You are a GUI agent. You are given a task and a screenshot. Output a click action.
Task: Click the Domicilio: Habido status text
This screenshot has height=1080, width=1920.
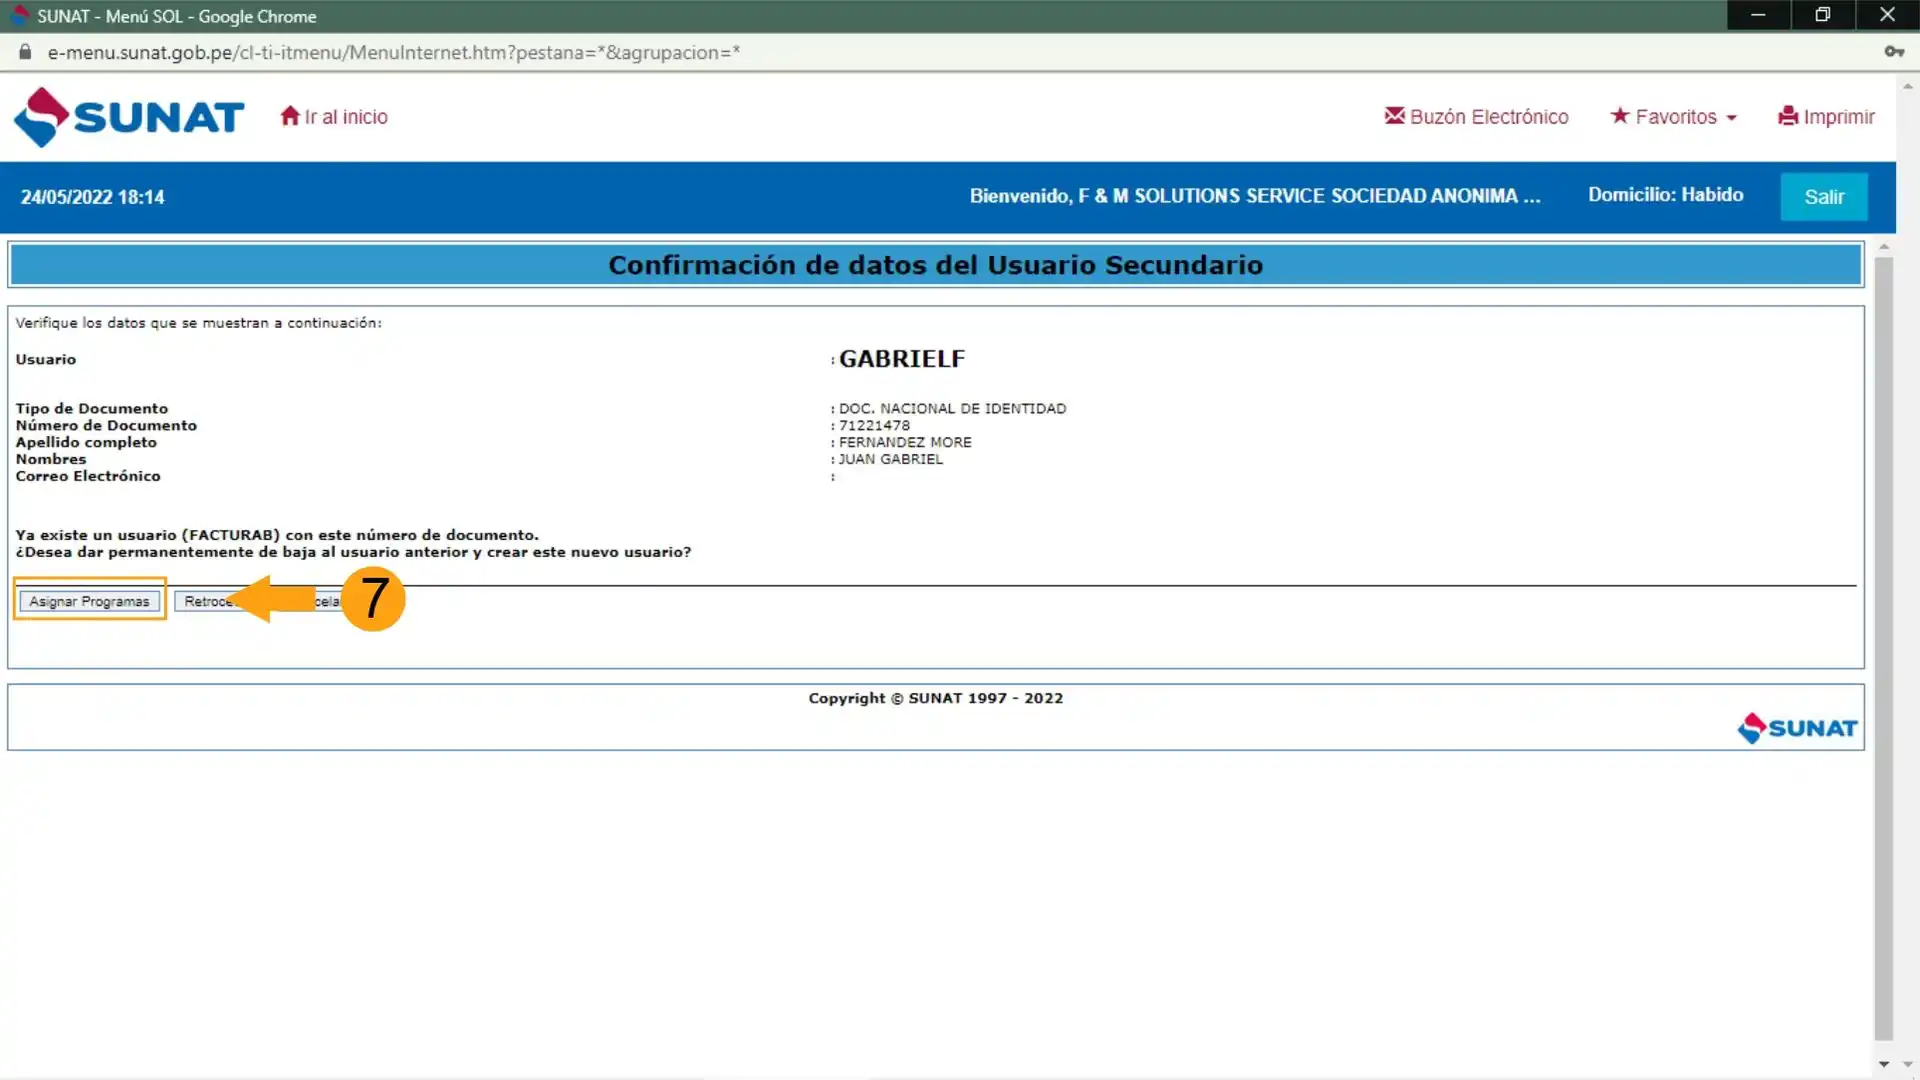[1665, 195]
